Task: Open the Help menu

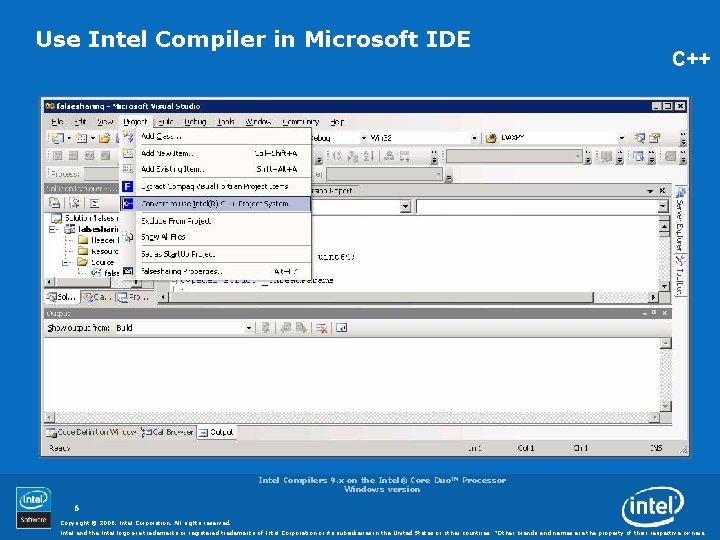Action: [337, 122]
